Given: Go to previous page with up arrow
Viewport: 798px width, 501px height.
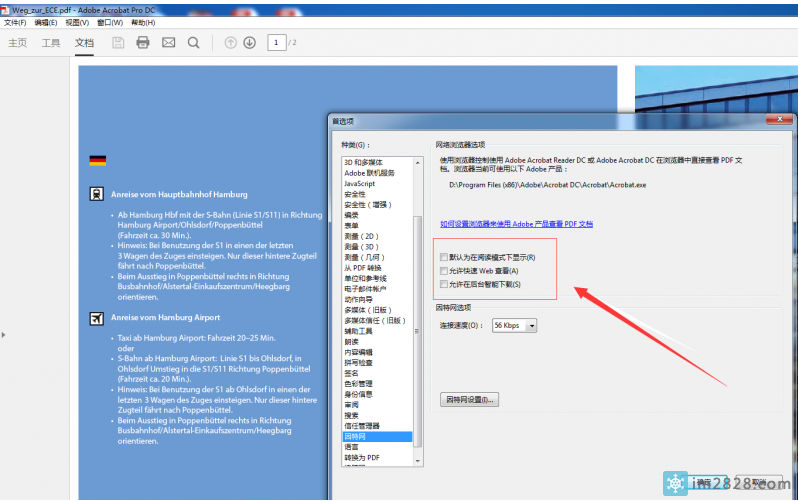Looking at the screenshot, I should point(231,43).
